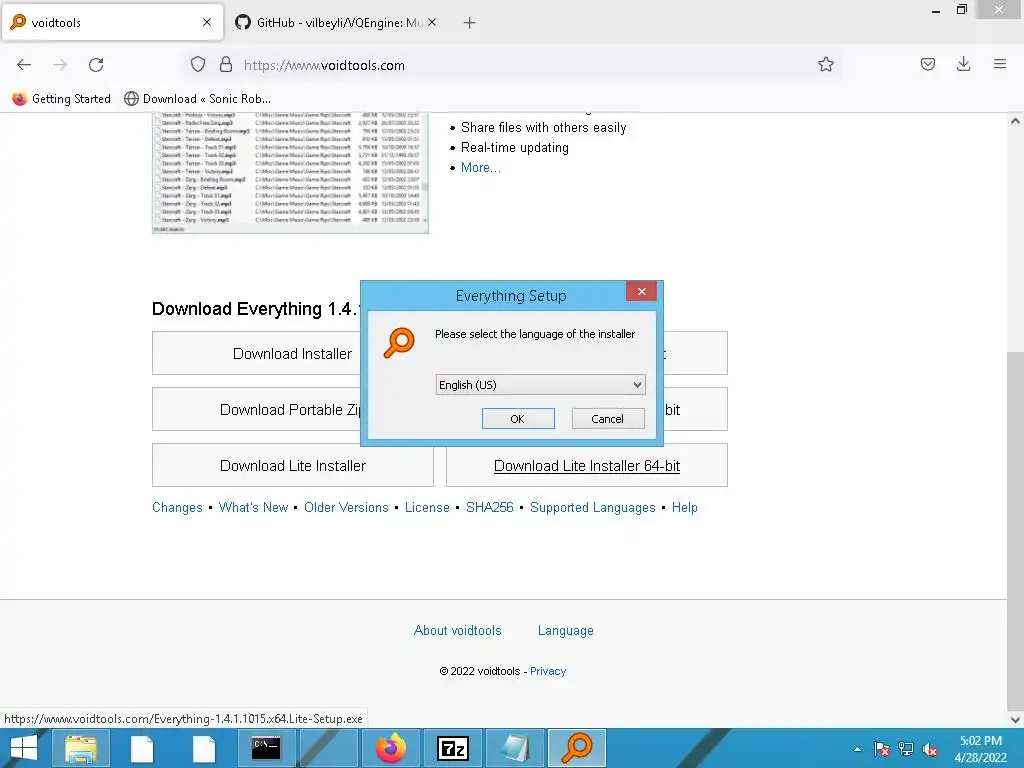Open the Changes link

(x=177, y=507)
